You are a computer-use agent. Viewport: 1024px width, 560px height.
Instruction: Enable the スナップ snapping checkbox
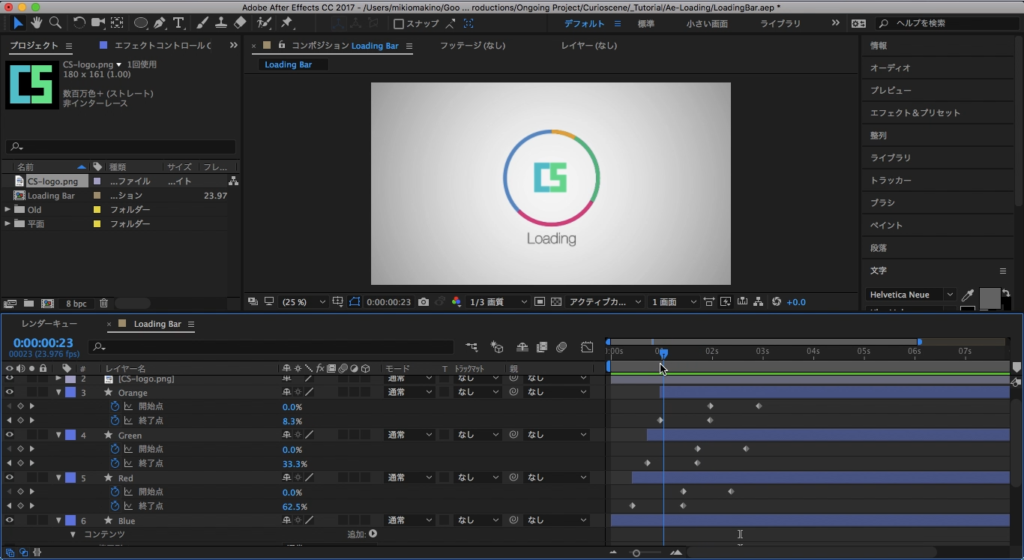400,24
